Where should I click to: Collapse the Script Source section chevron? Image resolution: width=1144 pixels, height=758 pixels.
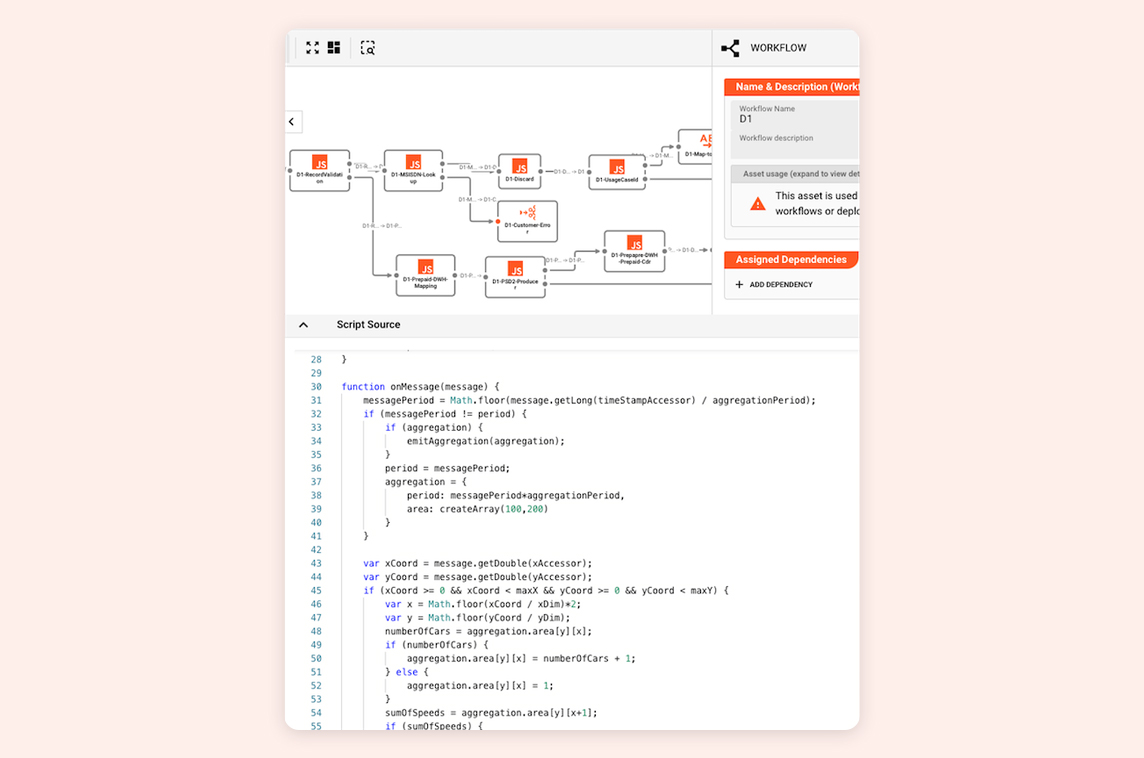pyautogui.click(x=304, y=325)
